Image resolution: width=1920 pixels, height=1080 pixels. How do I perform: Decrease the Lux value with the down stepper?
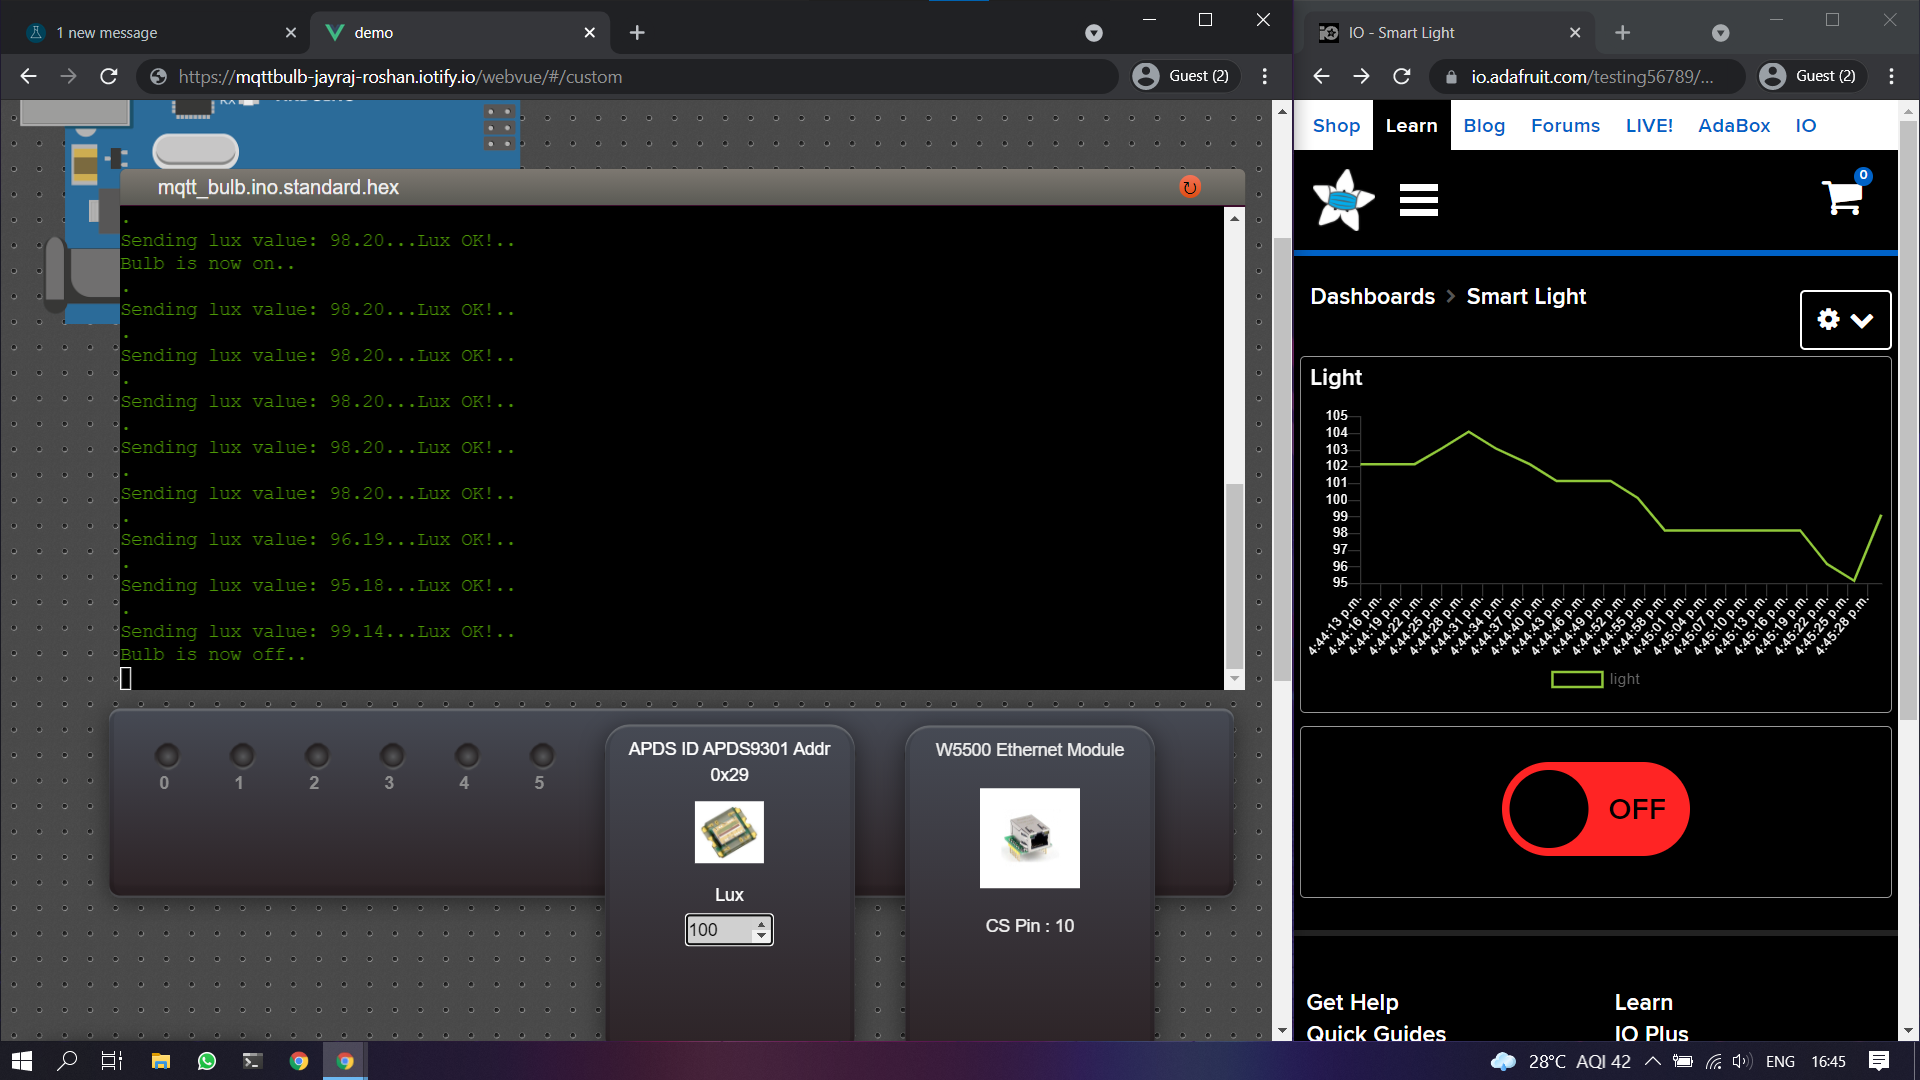pyautogui.click(x=761, y=937)
